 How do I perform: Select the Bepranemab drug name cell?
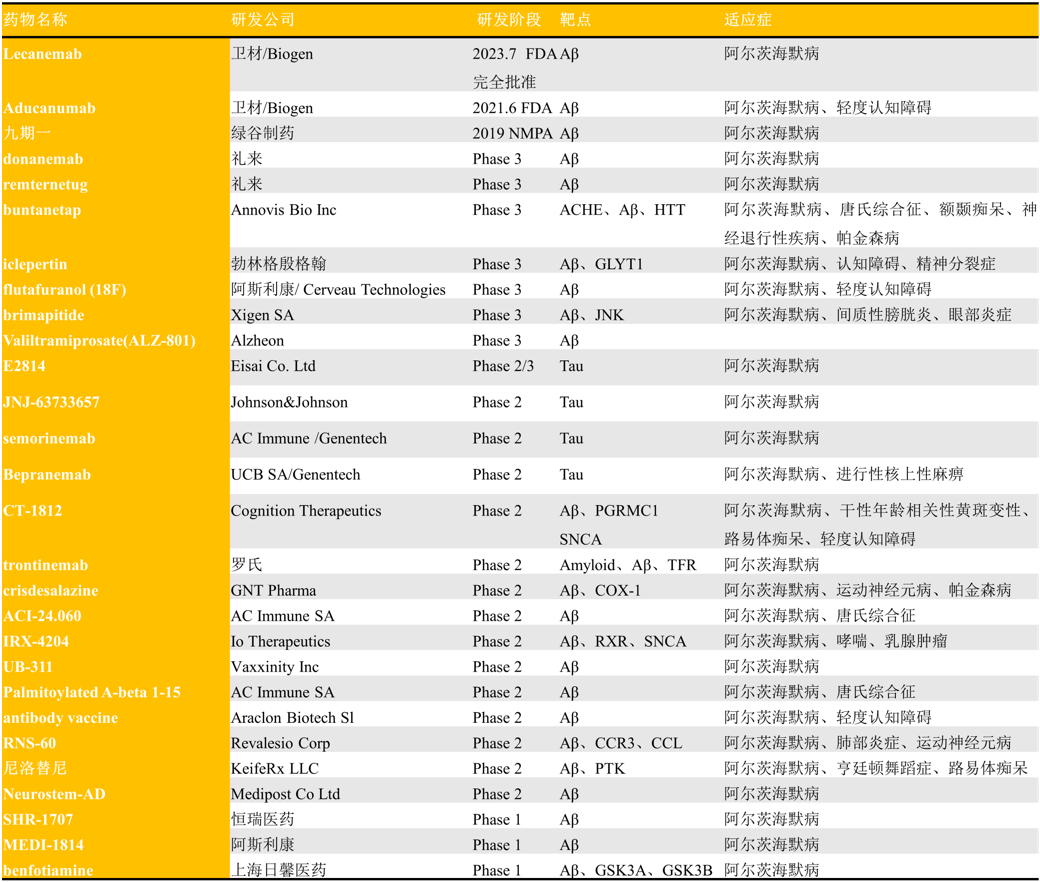point(47,475)
